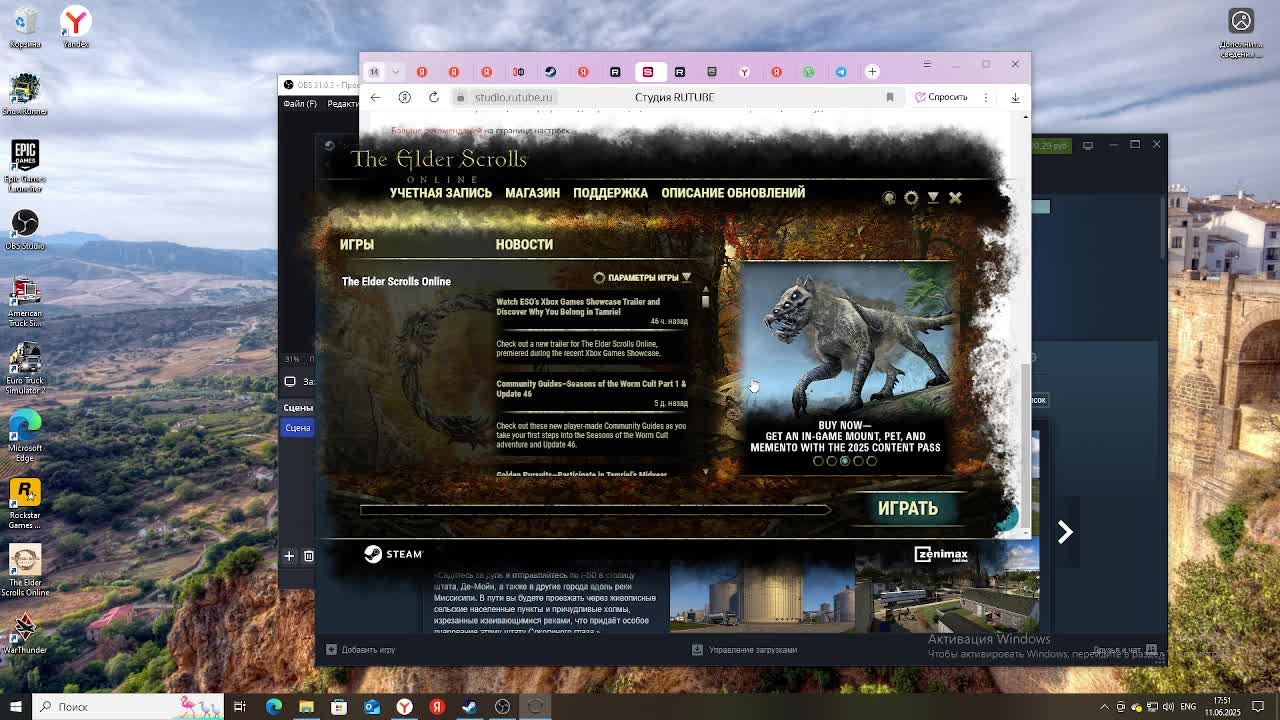
Task: Delete scene with OBS trash icon
Action: coord(309,556)
